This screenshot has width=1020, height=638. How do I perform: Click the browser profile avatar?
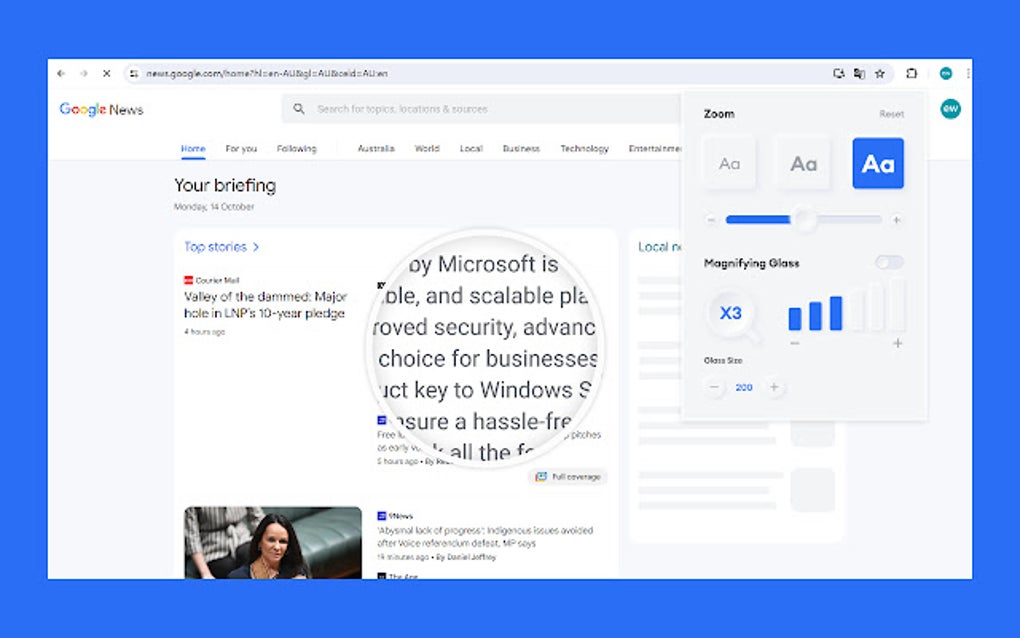click(x=948, y=73)
